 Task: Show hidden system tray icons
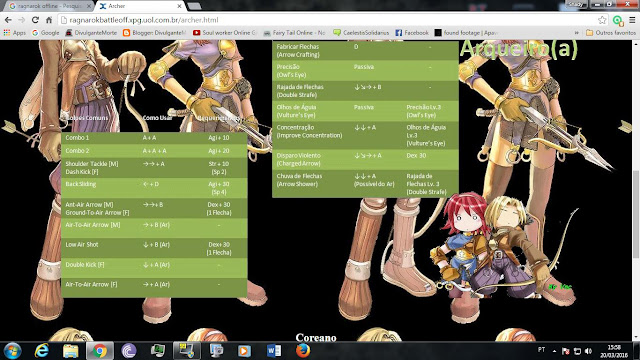(554, 351)
